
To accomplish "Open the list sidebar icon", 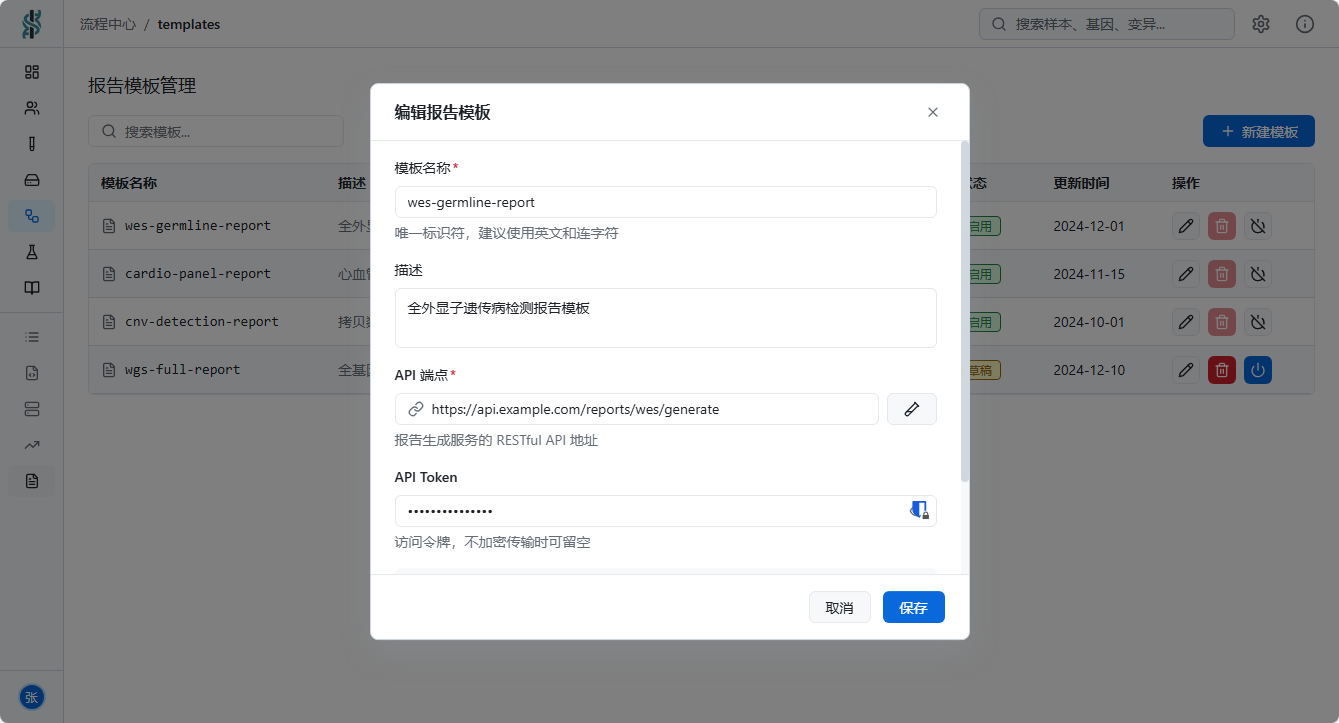I will 32,337.
